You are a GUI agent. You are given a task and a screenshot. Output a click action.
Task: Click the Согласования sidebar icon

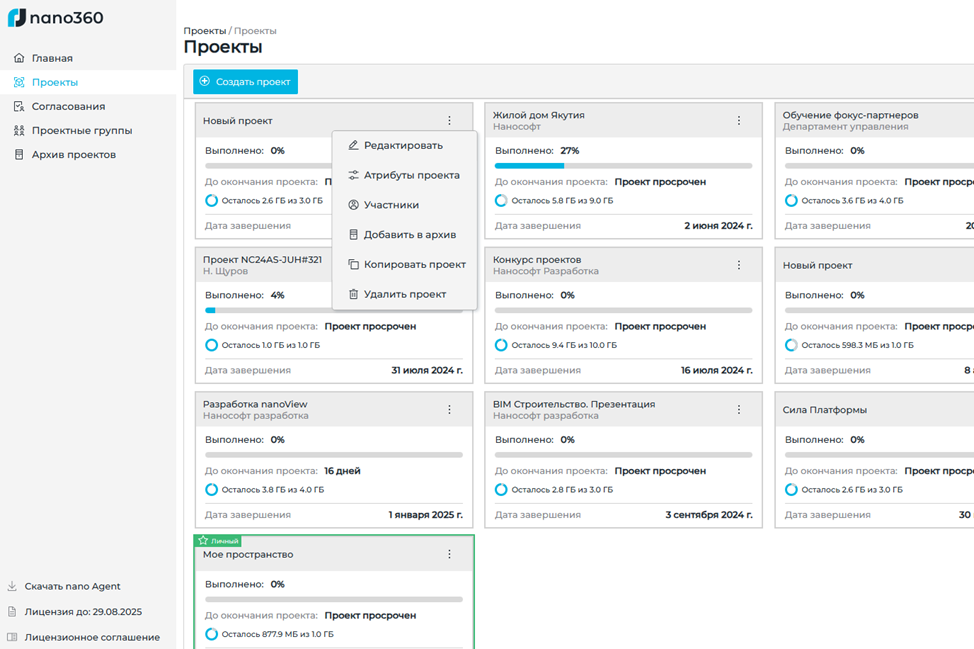pos(19,106)
